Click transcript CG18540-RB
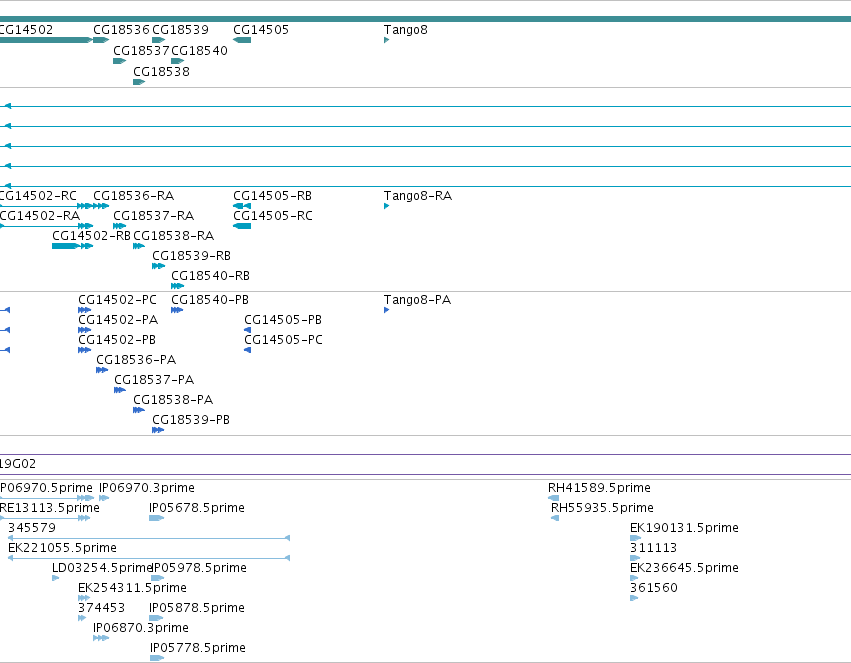Screen dimensions: 851x663 [x=211, y=276]
